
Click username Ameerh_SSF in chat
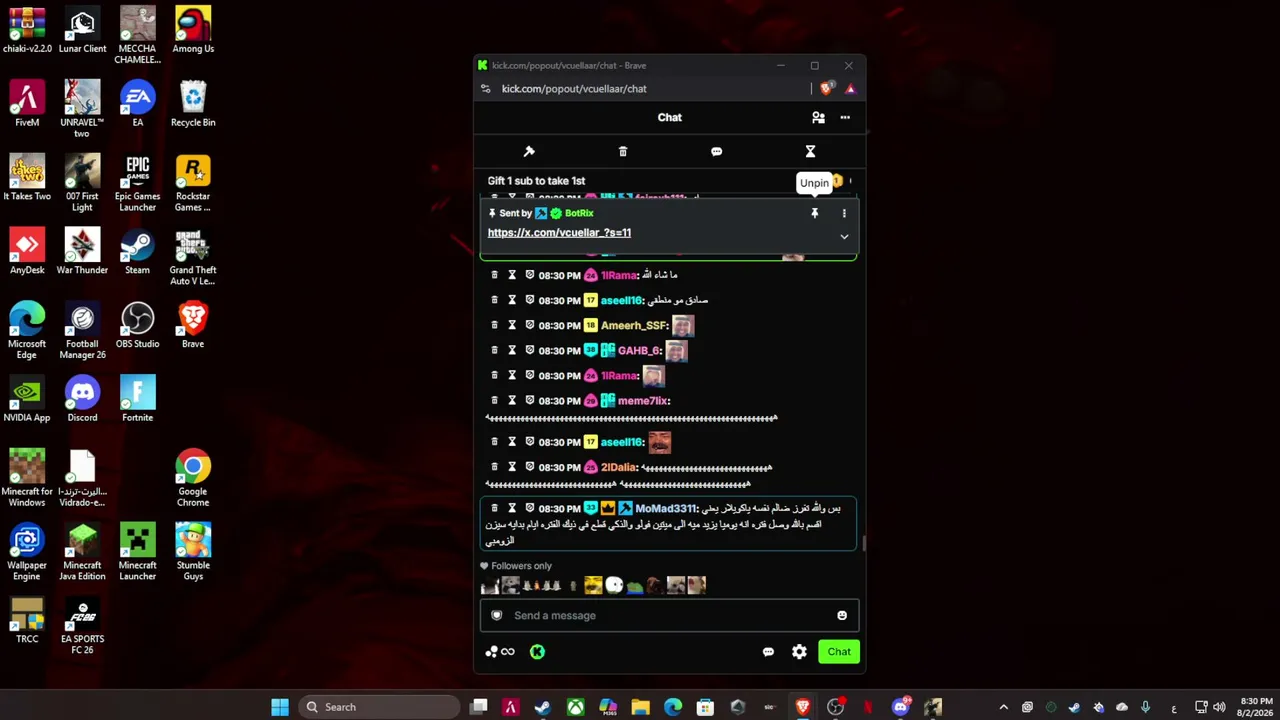(x=634, y=325)
